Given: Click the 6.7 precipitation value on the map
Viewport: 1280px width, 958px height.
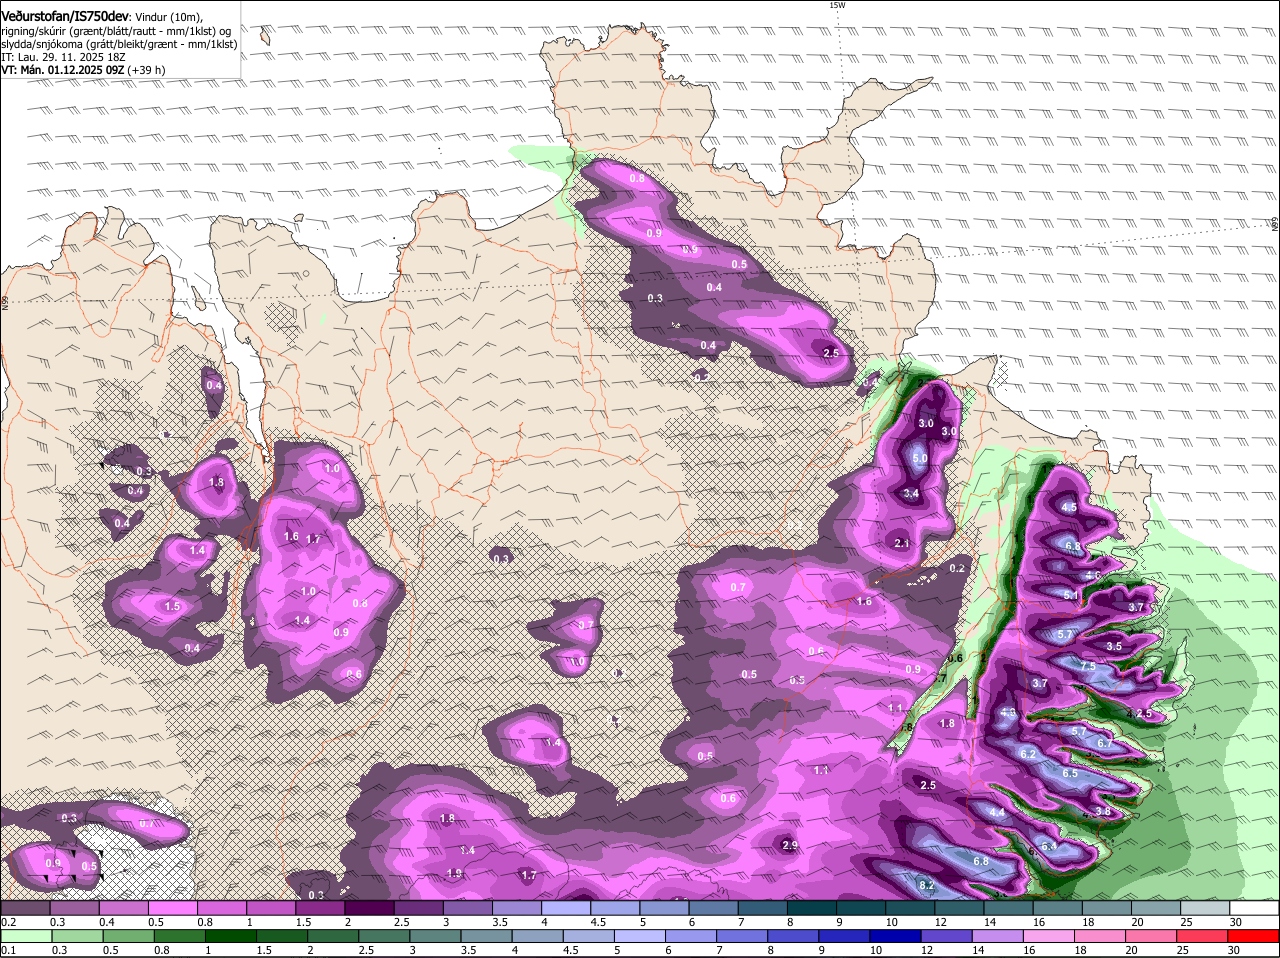Looking at the screenshot, I should coord(1104,743).
